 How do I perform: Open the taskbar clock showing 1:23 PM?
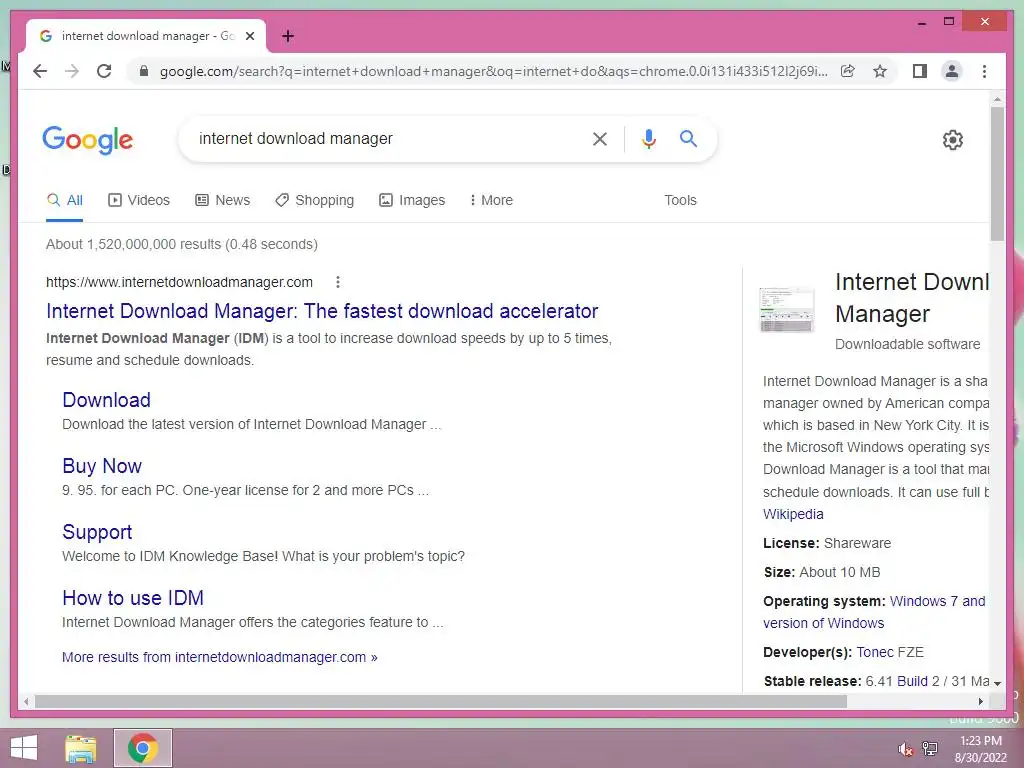point(980,749)
